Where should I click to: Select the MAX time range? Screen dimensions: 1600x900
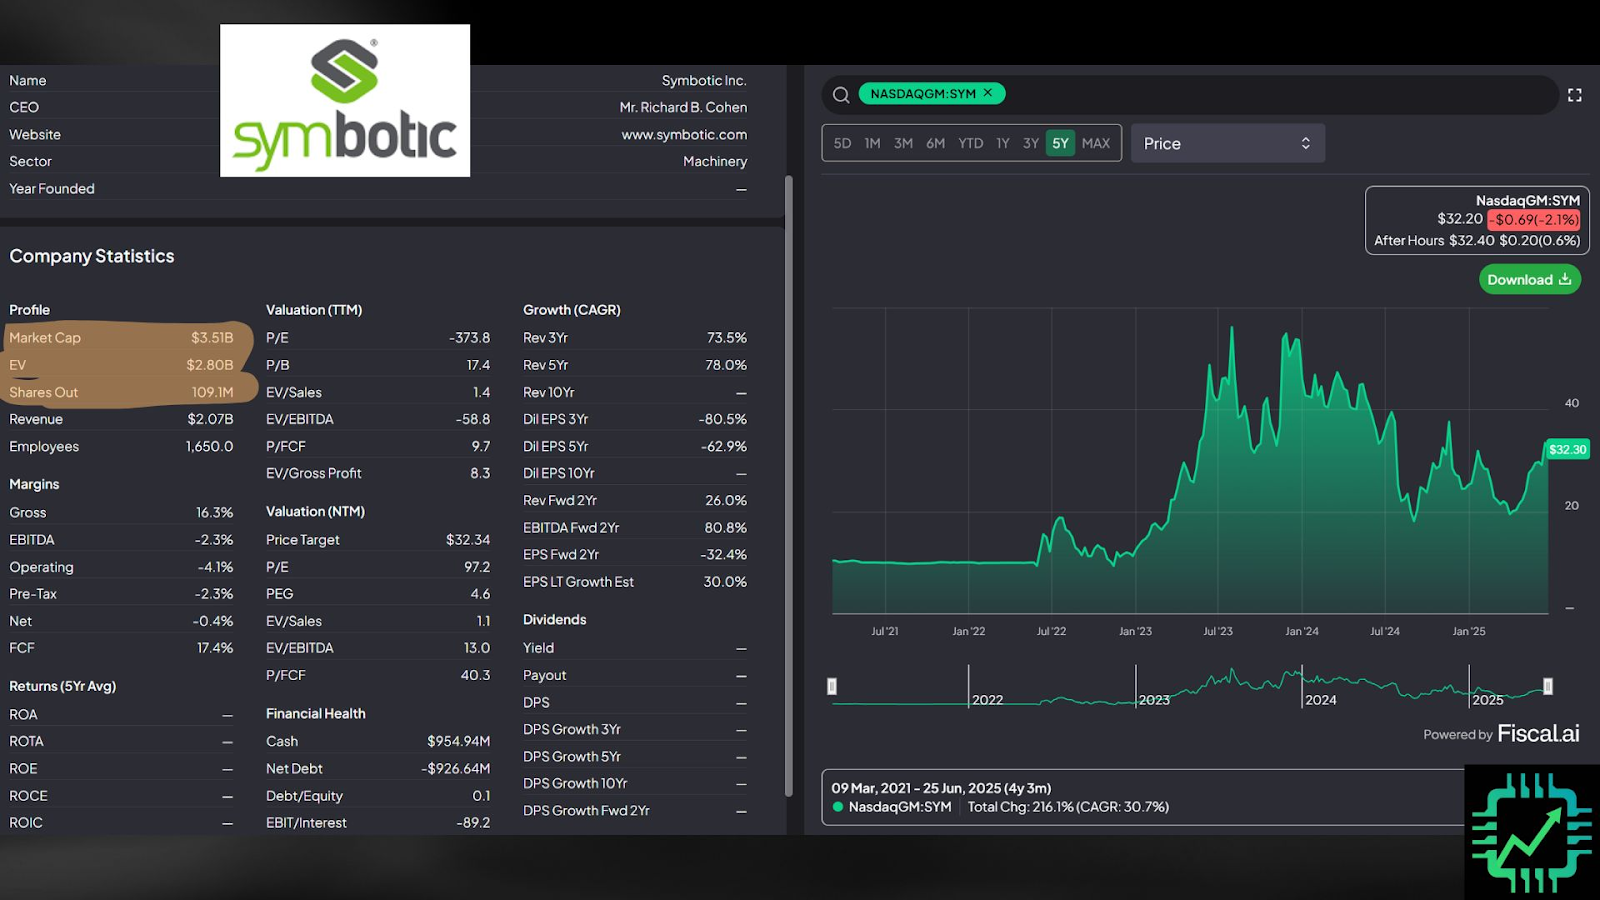point(1096,143)
